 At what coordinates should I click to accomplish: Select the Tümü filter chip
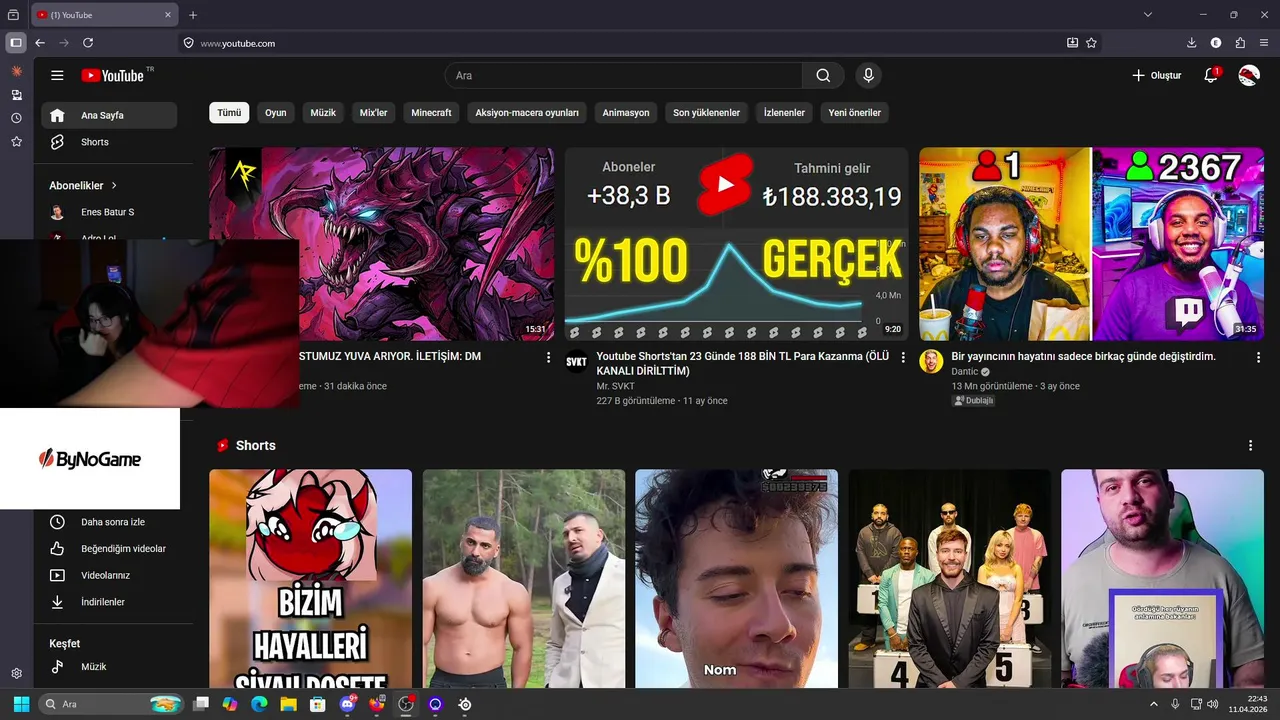[x=229, y=113]
